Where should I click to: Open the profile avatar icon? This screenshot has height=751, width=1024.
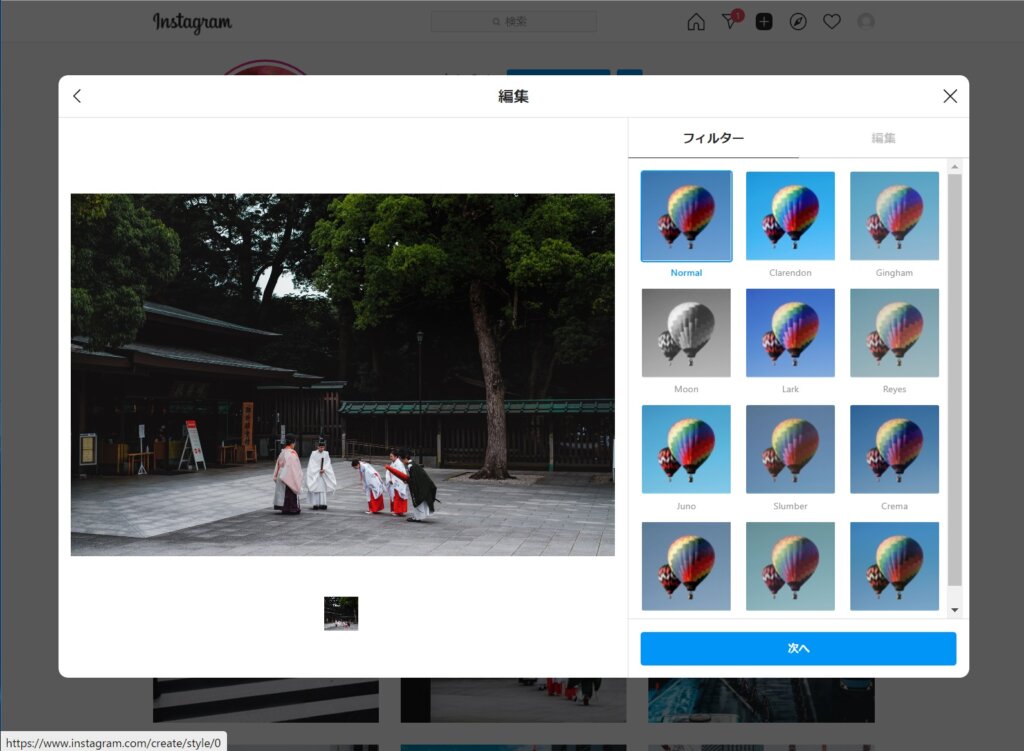coord(866,22)
